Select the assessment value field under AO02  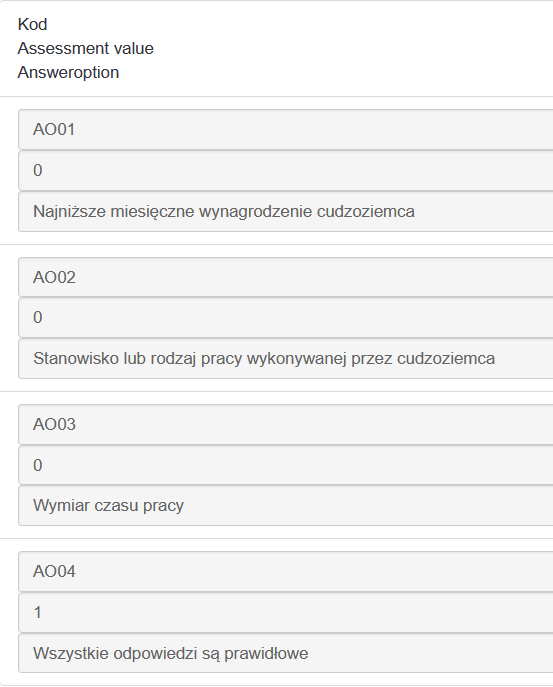pos(286,318)
